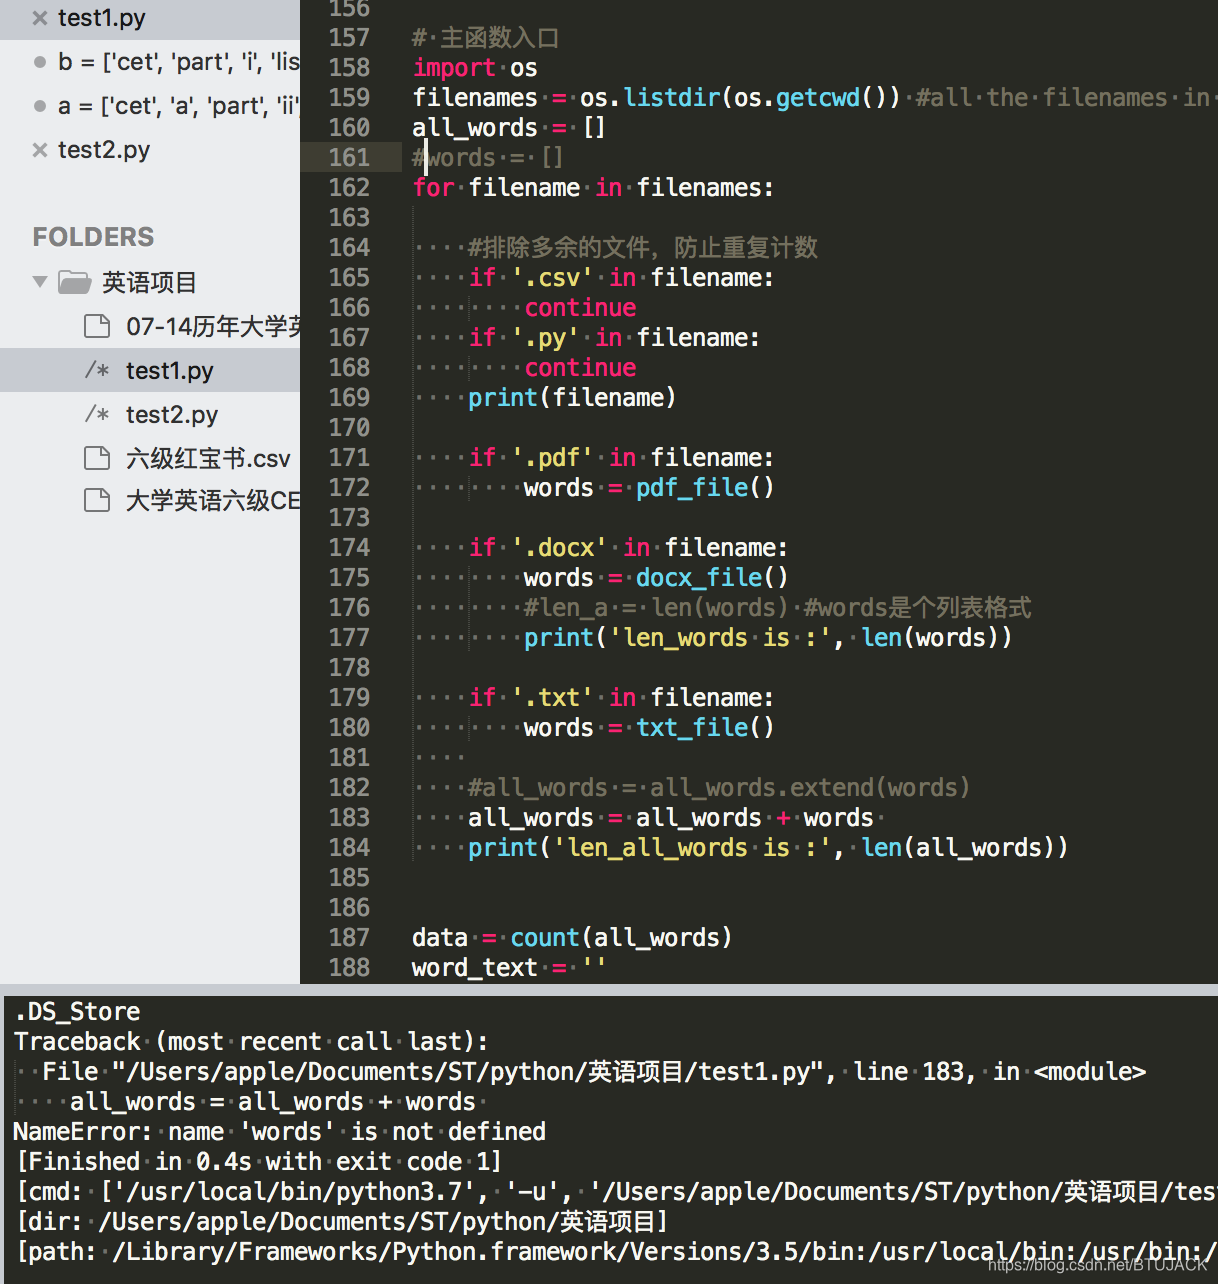This screenshot has width=1218, height=1284.
Task: Click '.txt' string on line 179
Action: tap(552, 697)
